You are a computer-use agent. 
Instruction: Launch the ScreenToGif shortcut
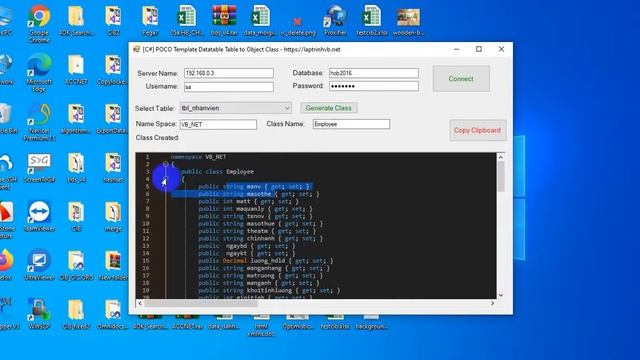click(39, 167)
